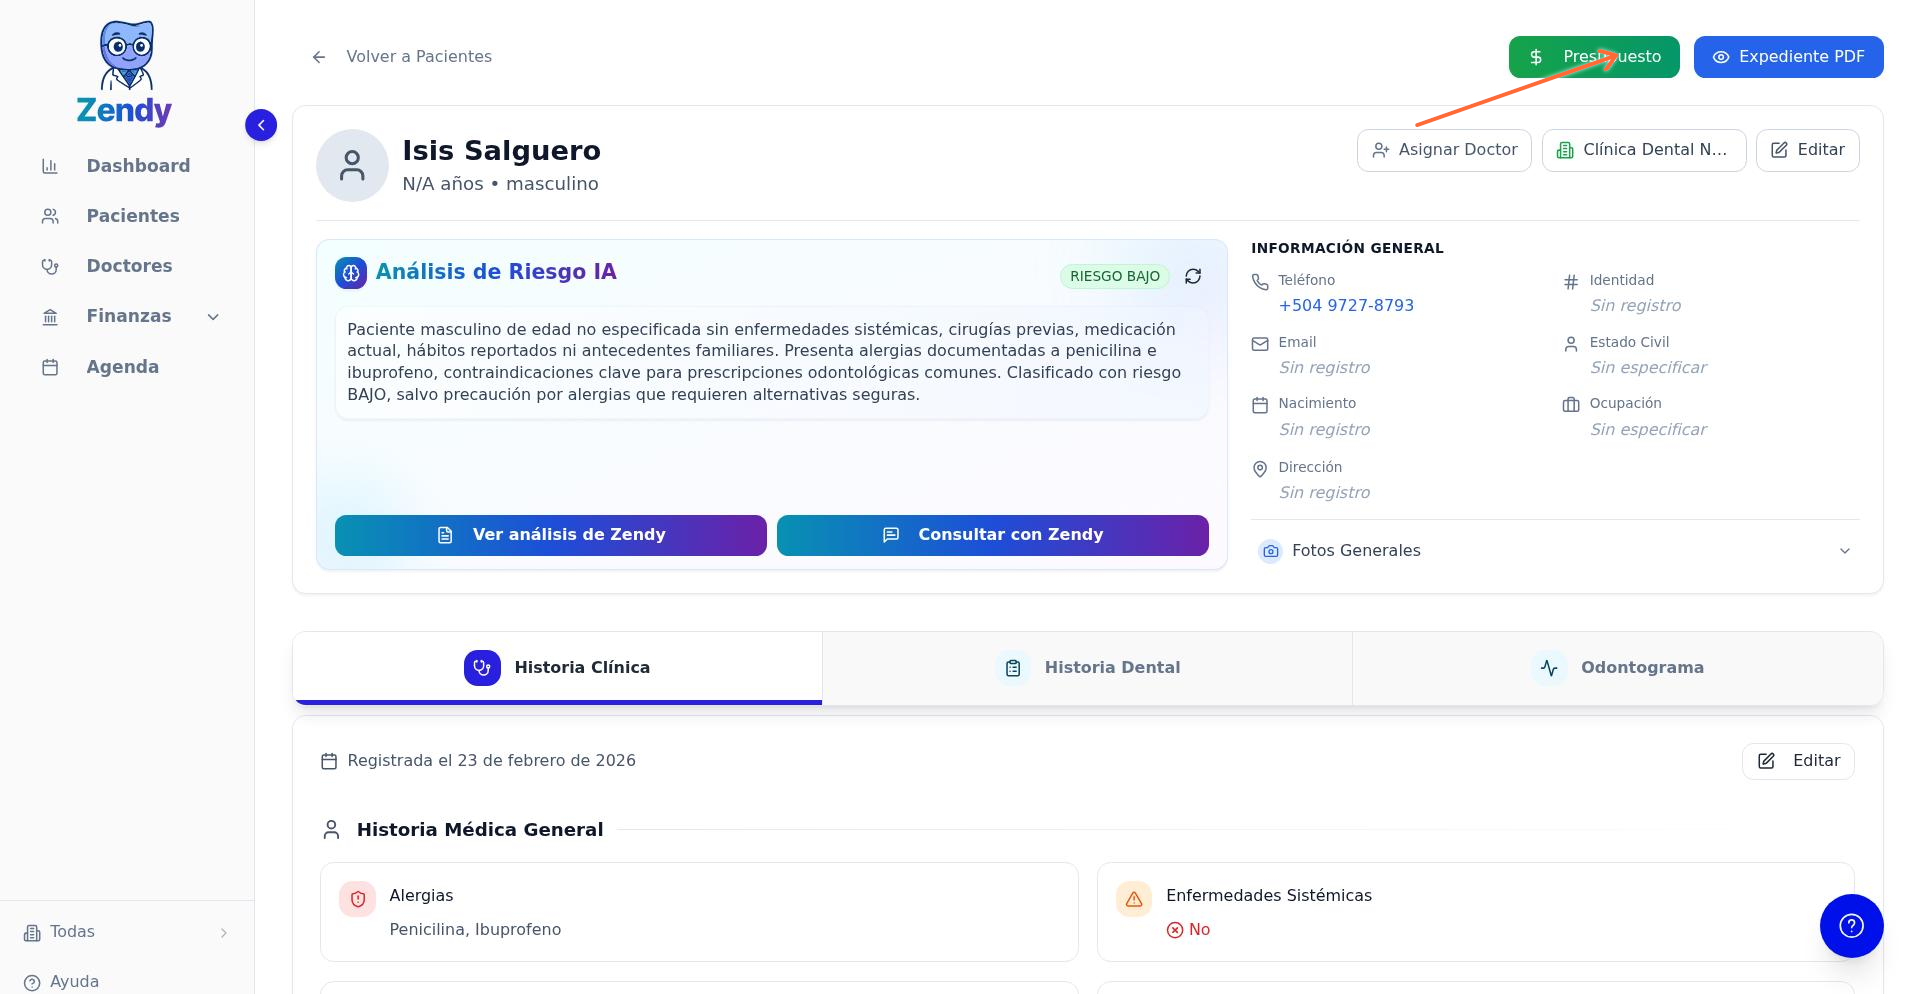
Task: Click the warning icon on Enfermedades Sistémicas
Action: [x=1134, y=898]
